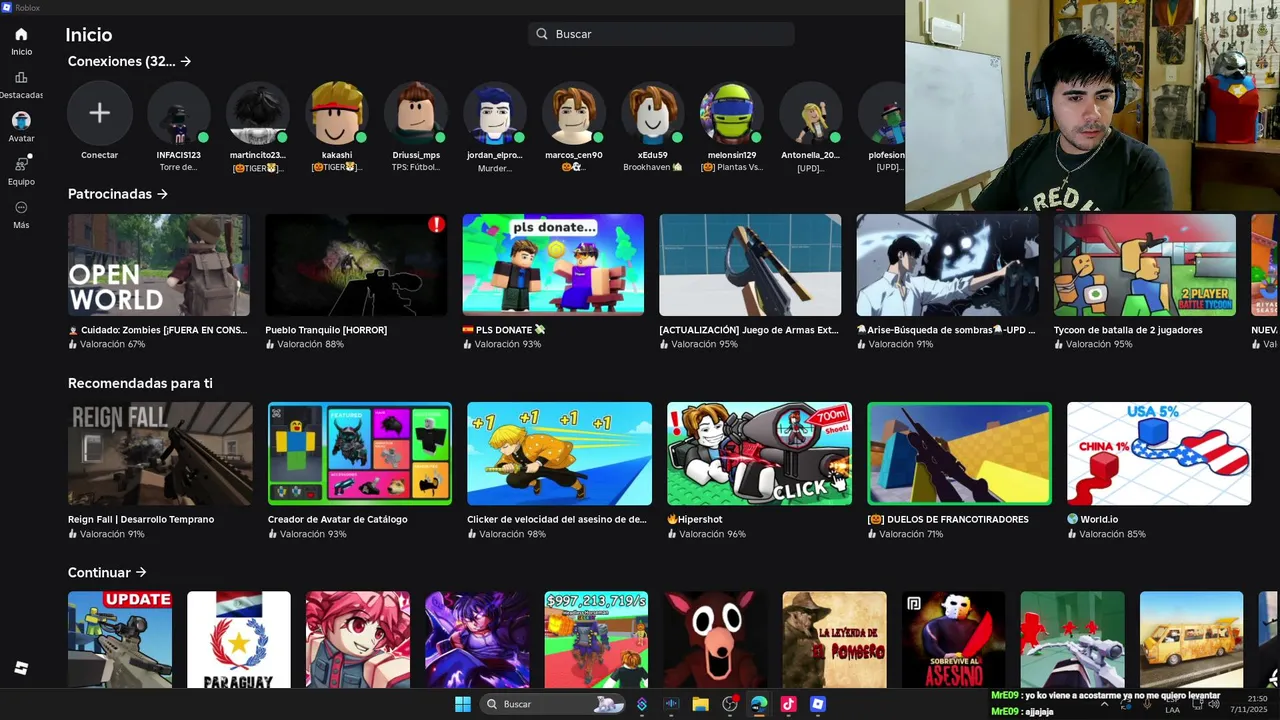This screenshot has width=1280, height=720.
Task: Open the Windows Start menu
Action: click(x=463, y=704)
